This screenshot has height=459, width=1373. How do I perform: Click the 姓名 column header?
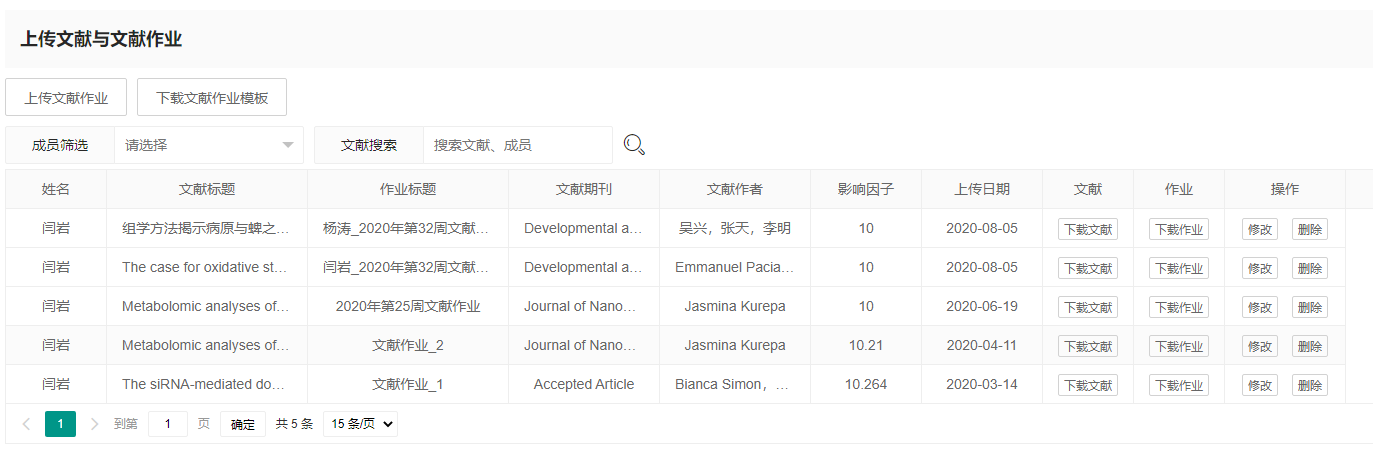pyautogui.click(x=56, y=189)
